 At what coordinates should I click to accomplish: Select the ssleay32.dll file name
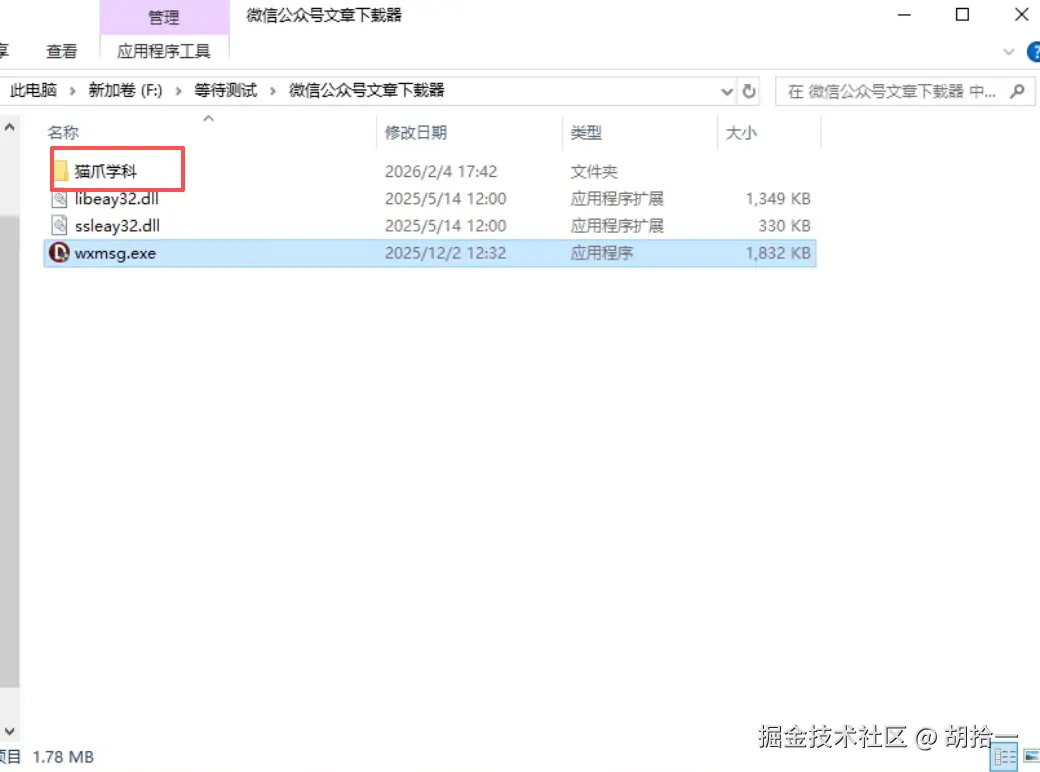[x=117, y=225]
